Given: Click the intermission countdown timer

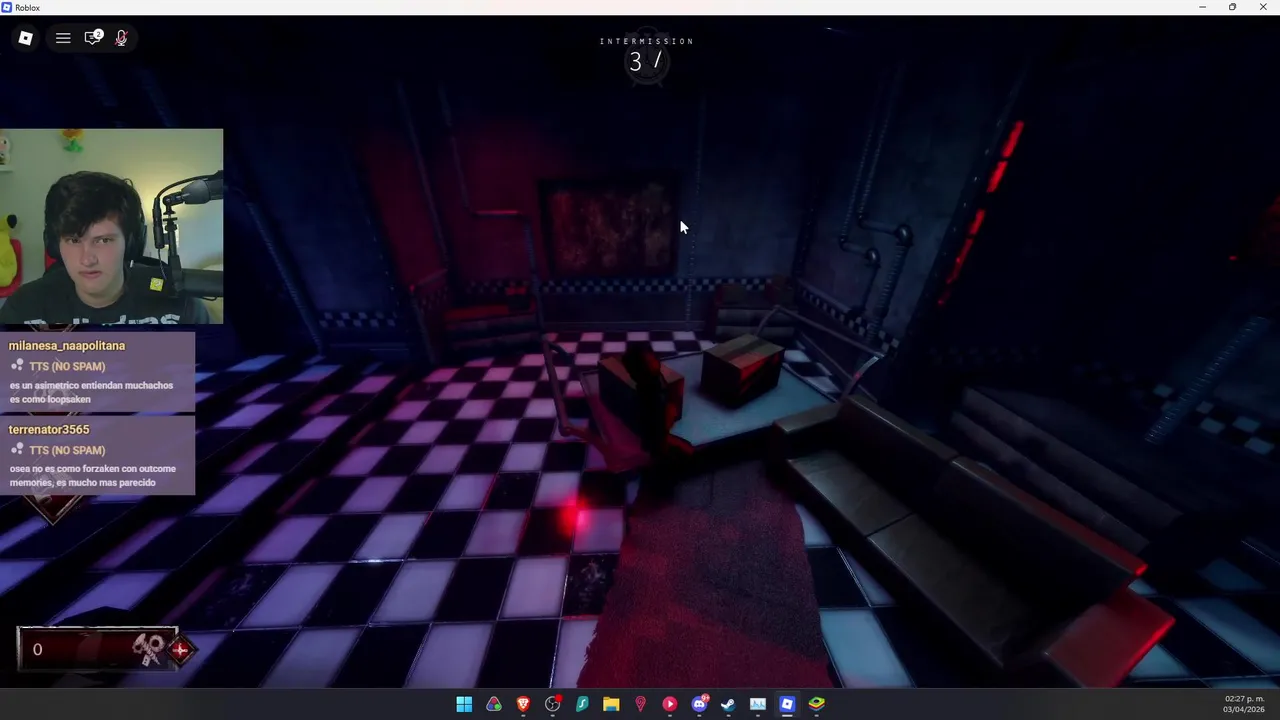Looking at the screenshot, I should [646, 61].
